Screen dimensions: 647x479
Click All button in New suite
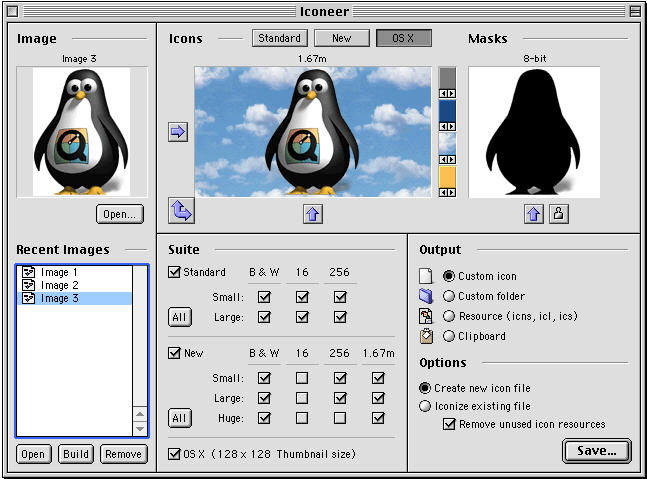179,418
